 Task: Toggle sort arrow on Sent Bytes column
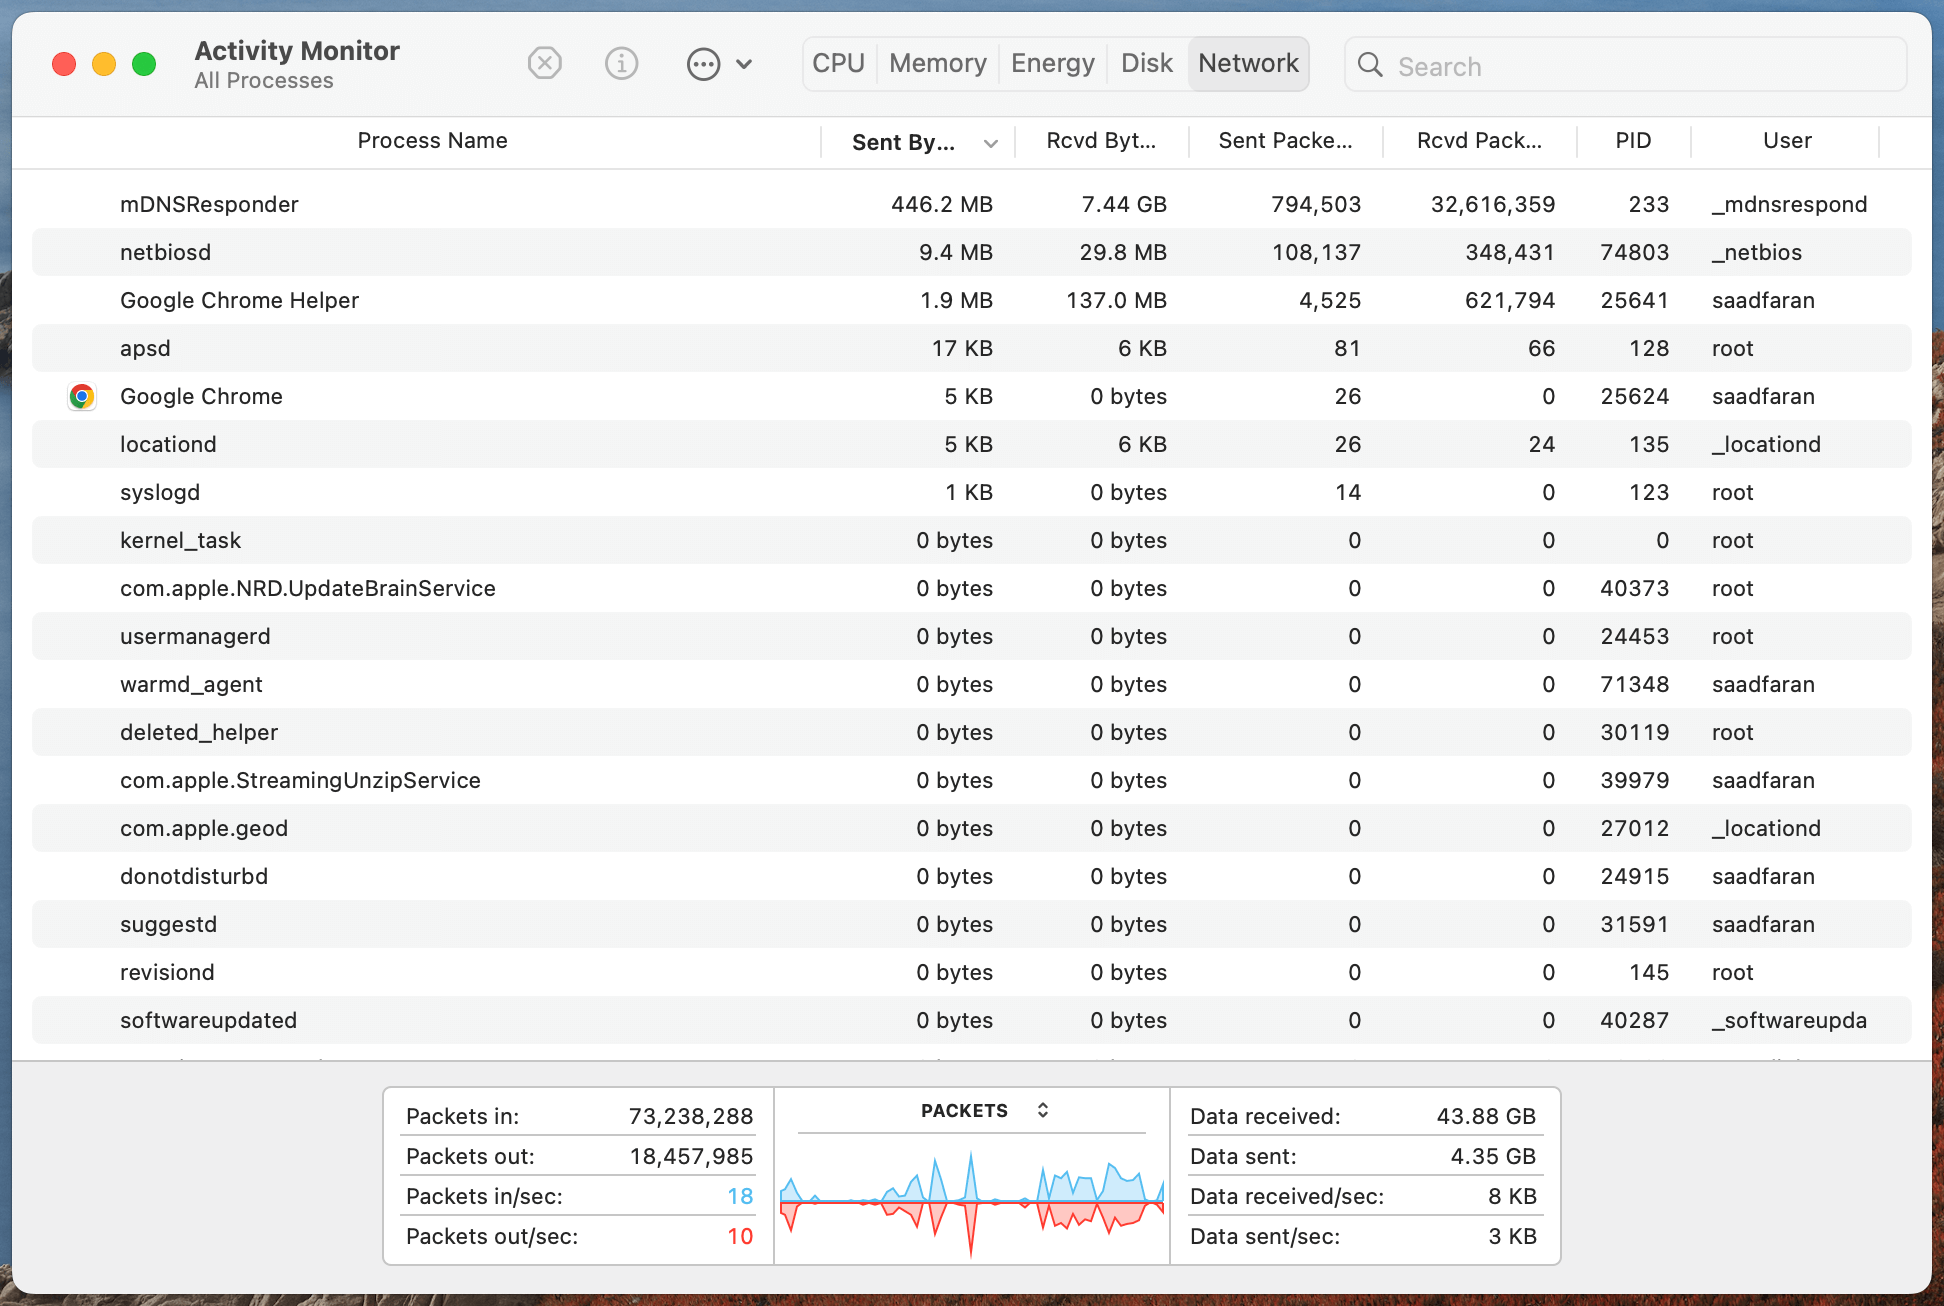(990, 143)
